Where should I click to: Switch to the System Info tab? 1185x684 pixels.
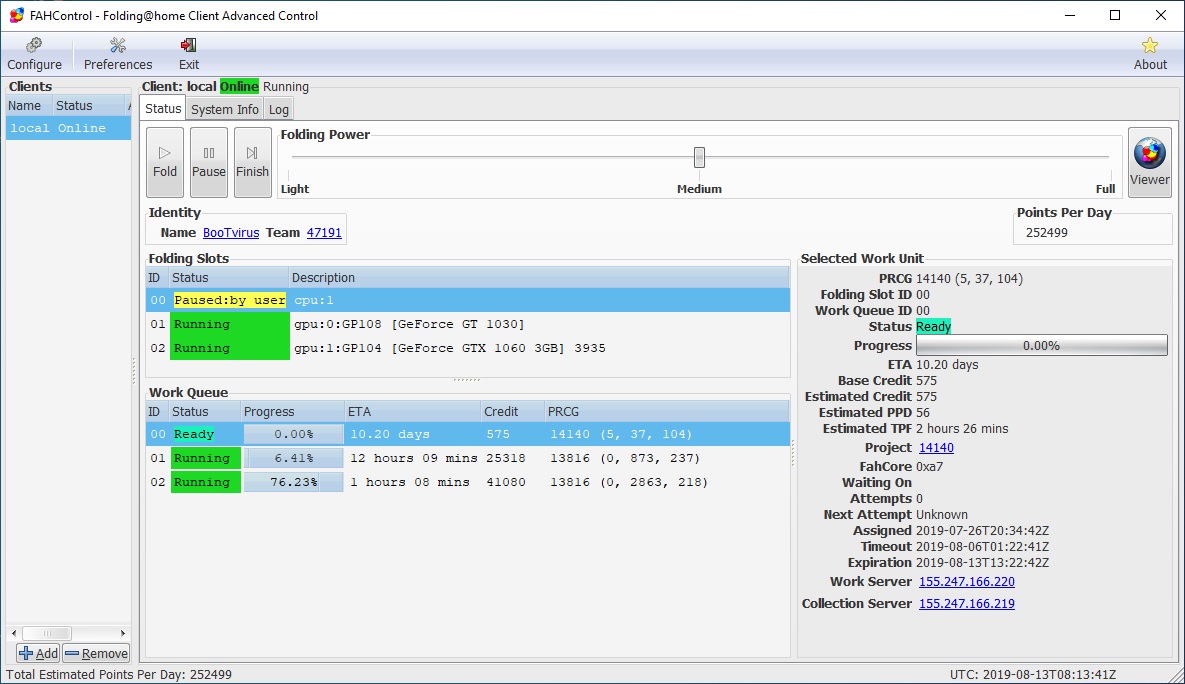(224, 110)
